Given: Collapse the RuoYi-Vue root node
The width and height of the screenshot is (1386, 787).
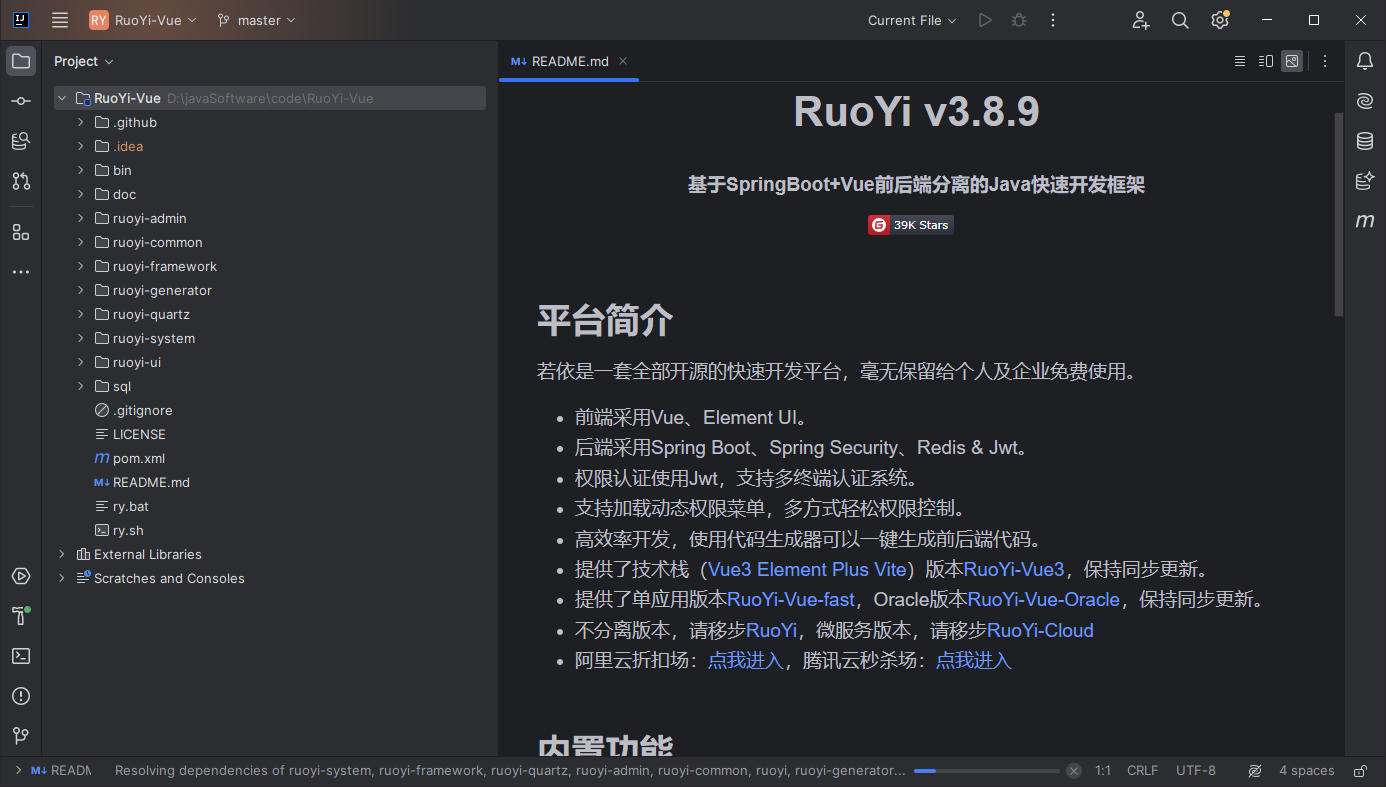Looking at the screenshot, I should point(62,98).
